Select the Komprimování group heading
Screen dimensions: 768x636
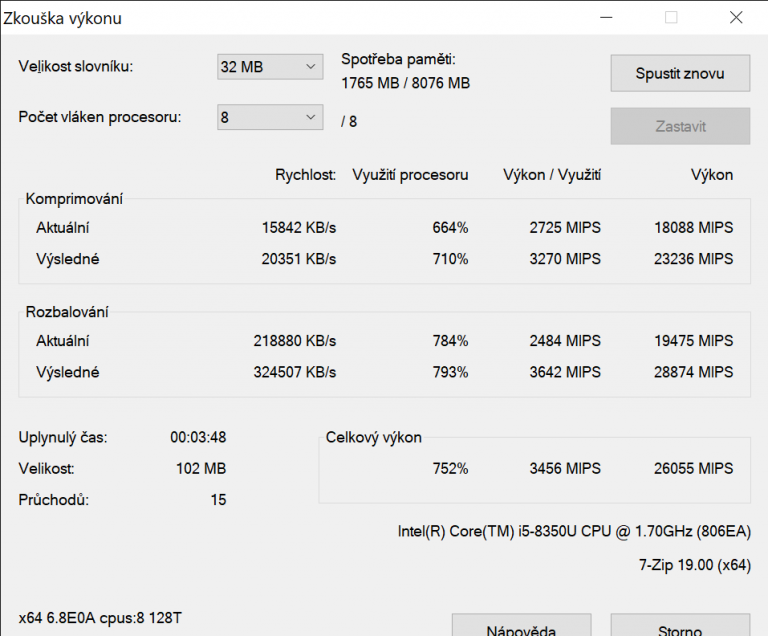74,199
